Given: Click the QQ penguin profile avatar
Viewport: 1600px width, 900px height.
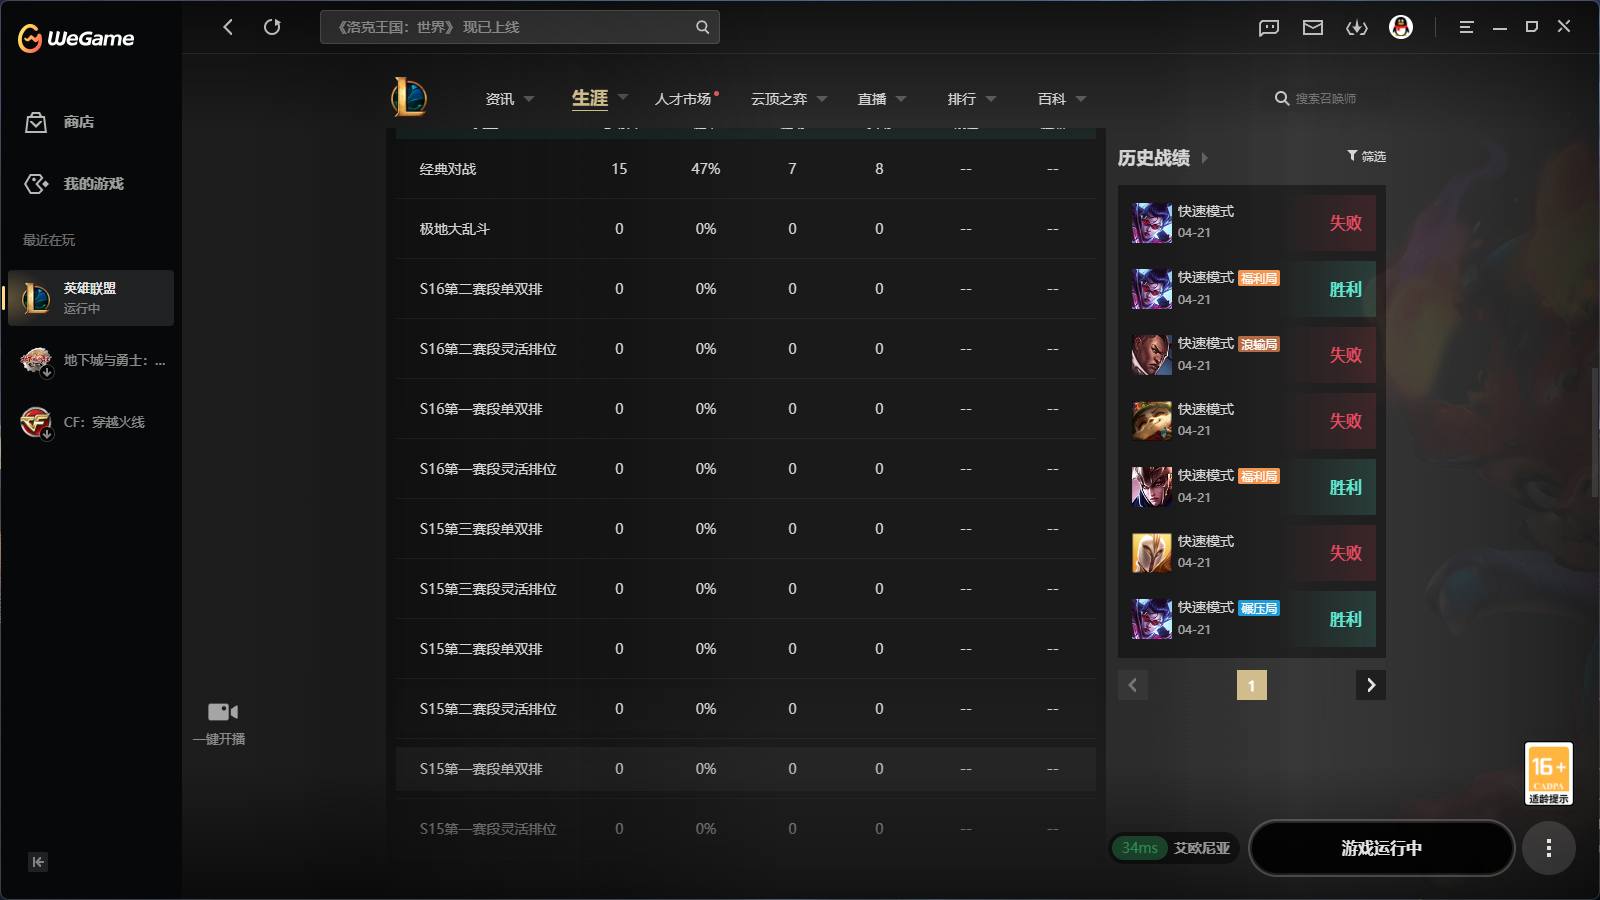Looking at the screenshot, I should (1401, 27).
